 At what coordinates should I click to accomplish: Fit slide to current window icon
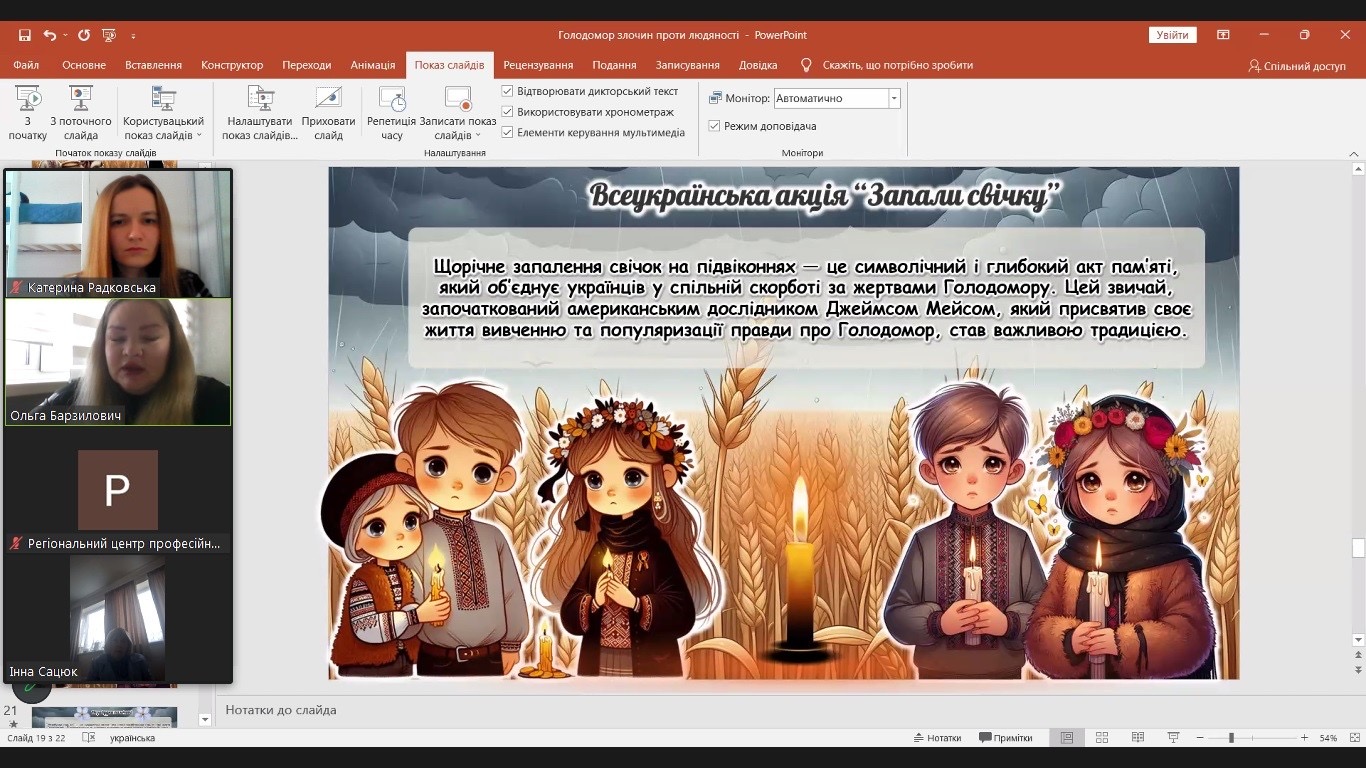1354,738
